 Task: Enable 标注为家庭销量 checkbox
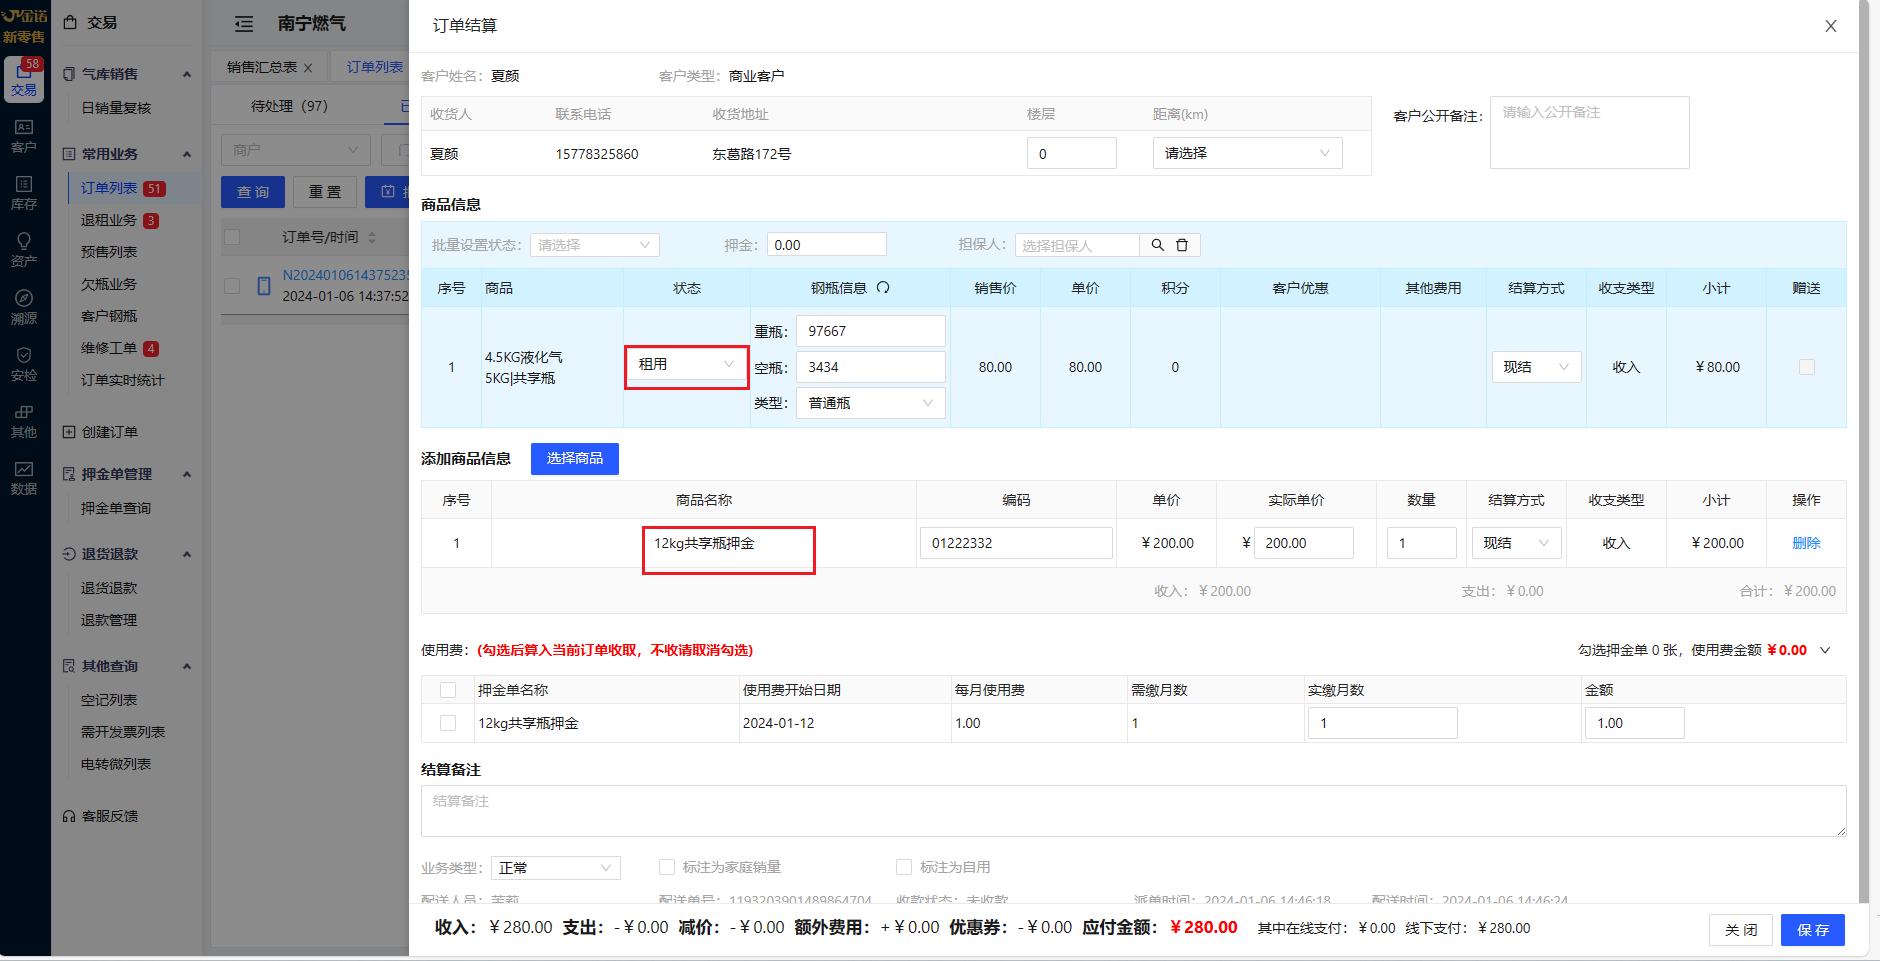(x=667, y=867)
